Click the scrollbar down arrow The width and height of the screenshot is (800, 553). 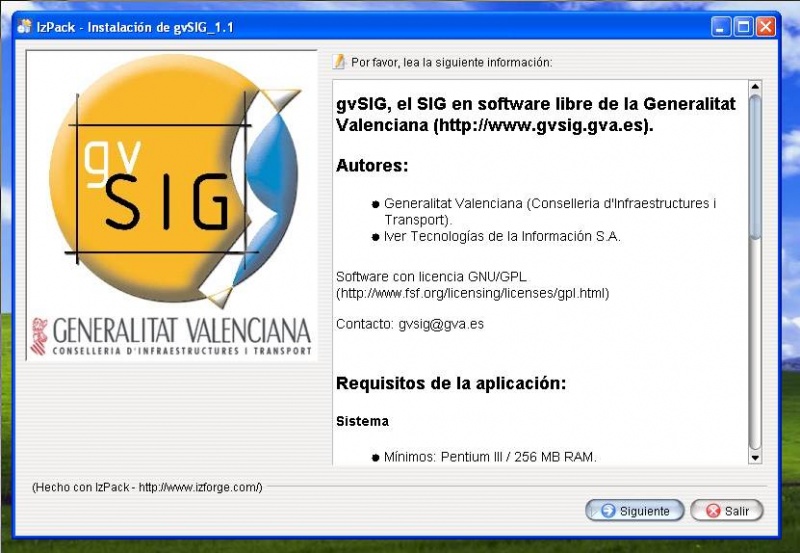click(755, 457)
